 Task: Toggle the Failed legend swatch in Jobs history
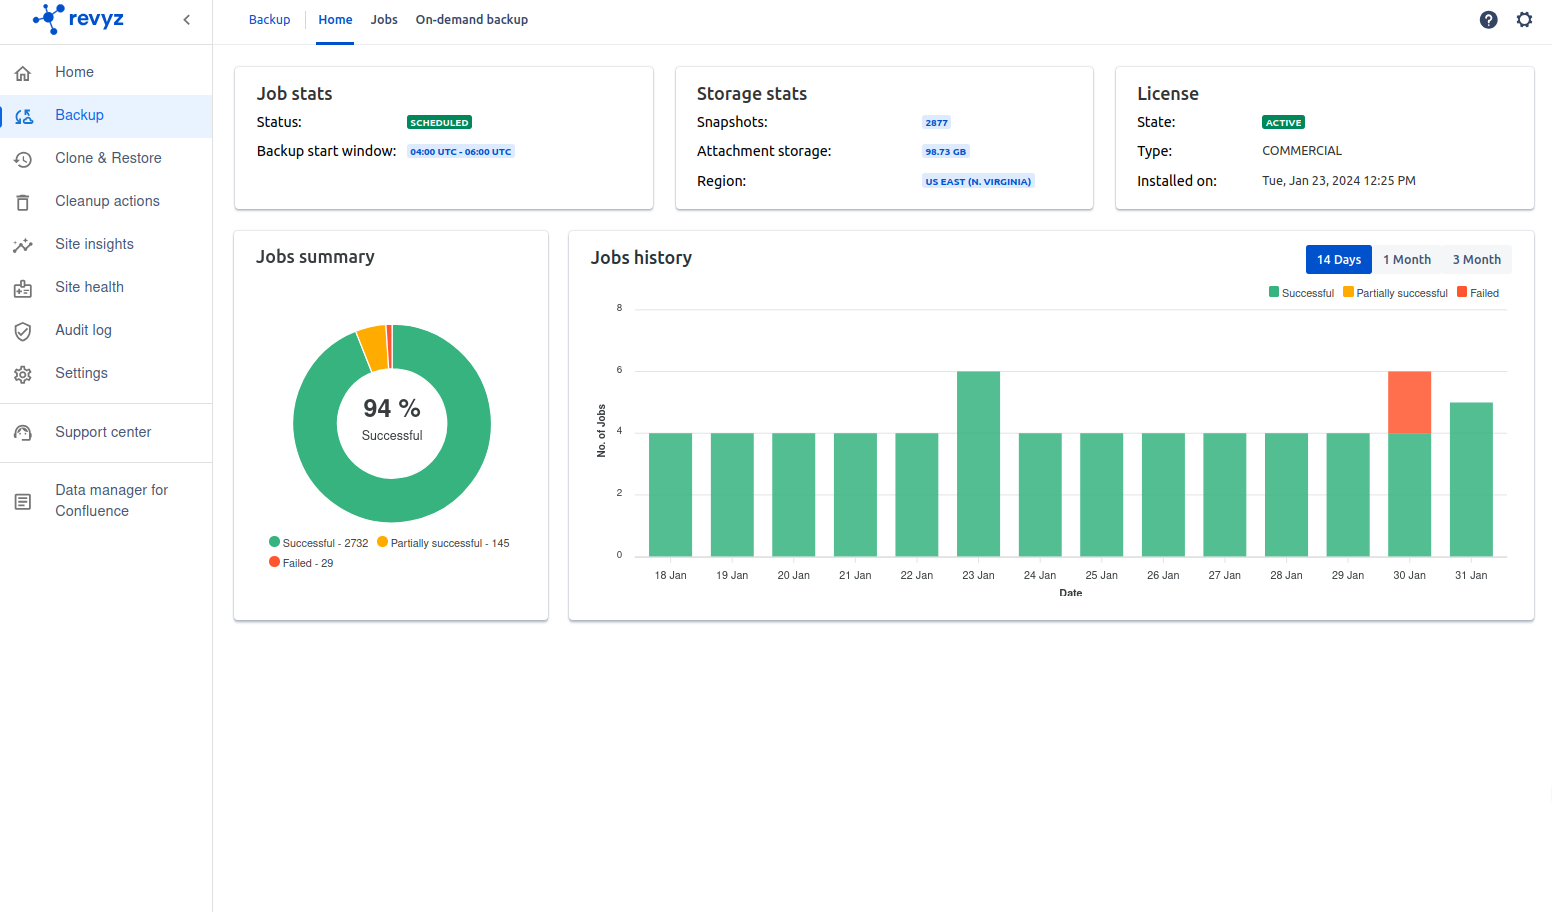point(1462,293)
